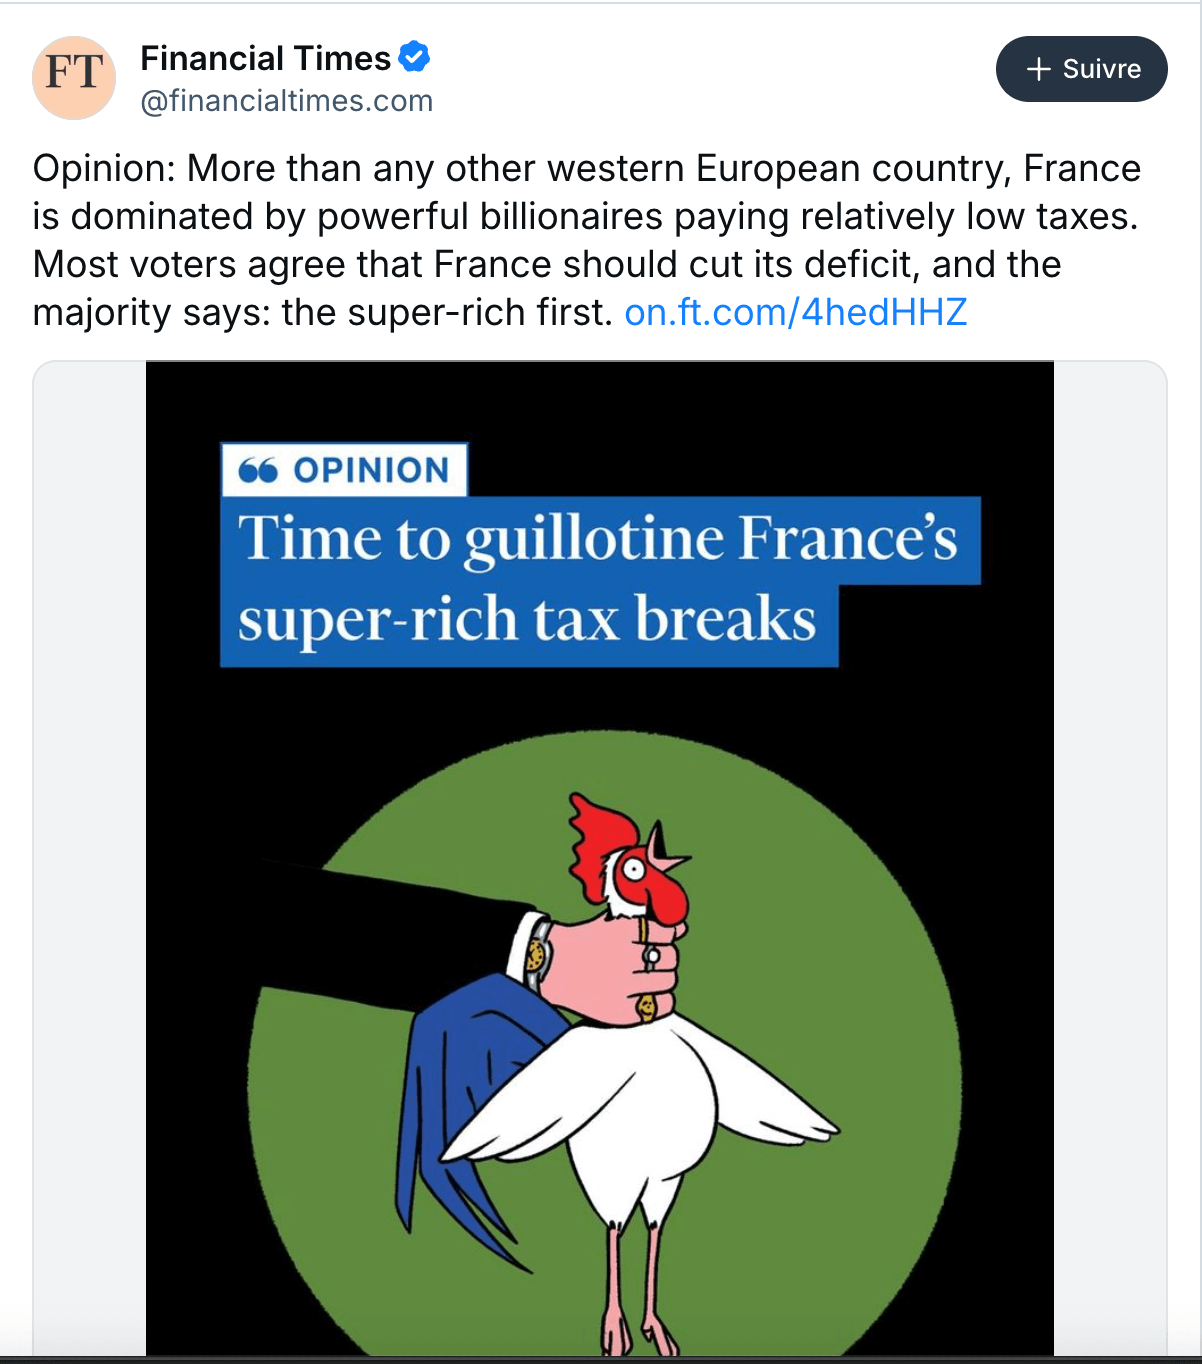Click the FT profile avatar
Viewport: 1202px width, 1364px height.
tap(74, 77)
